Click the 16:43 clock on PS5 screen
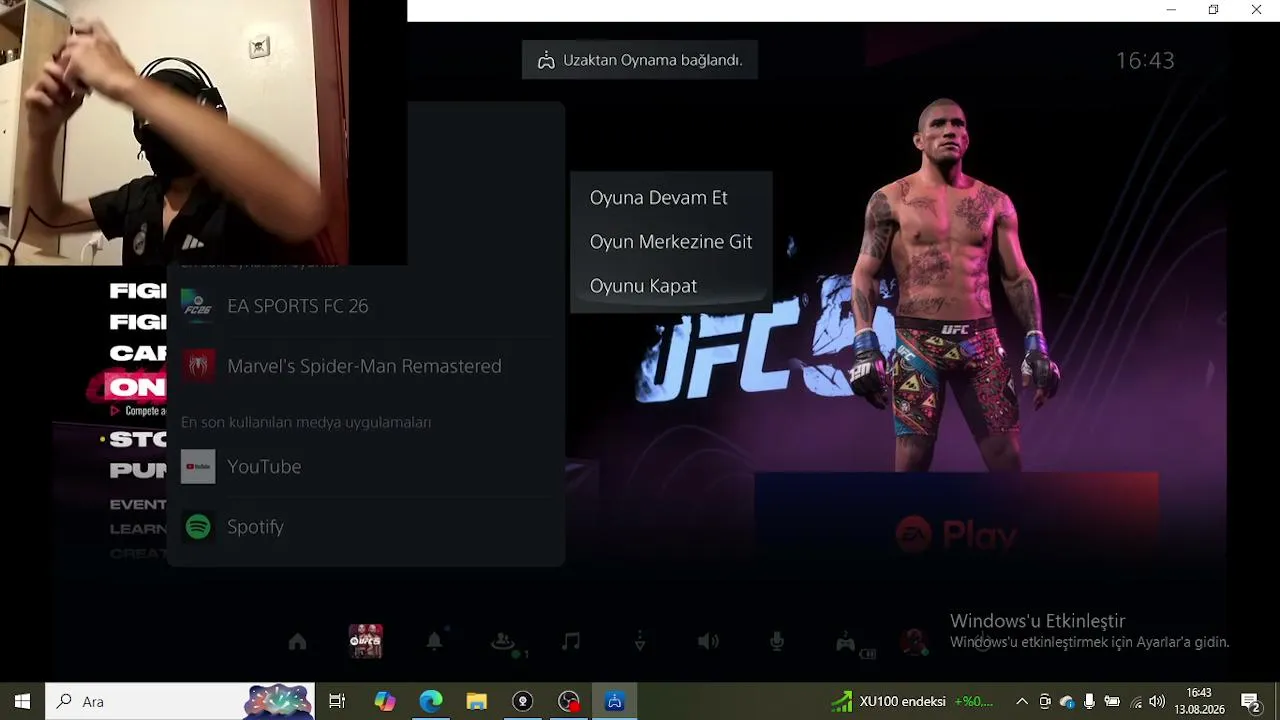The width and height of the screenshot is (1280, 720). tap(1145, 60)
